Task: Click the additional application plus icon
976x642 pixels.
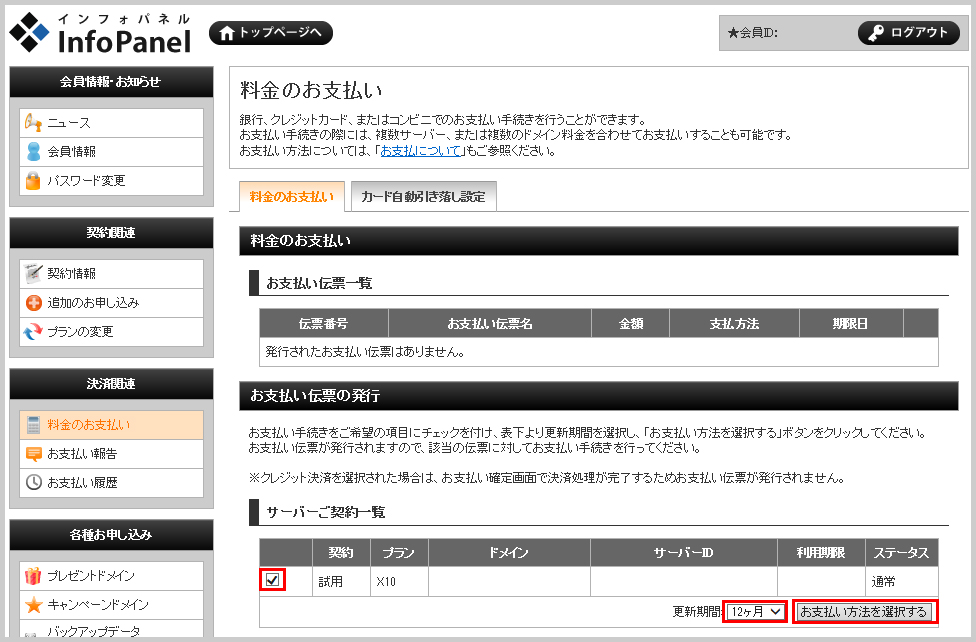Action: click(x=33, y=302)
